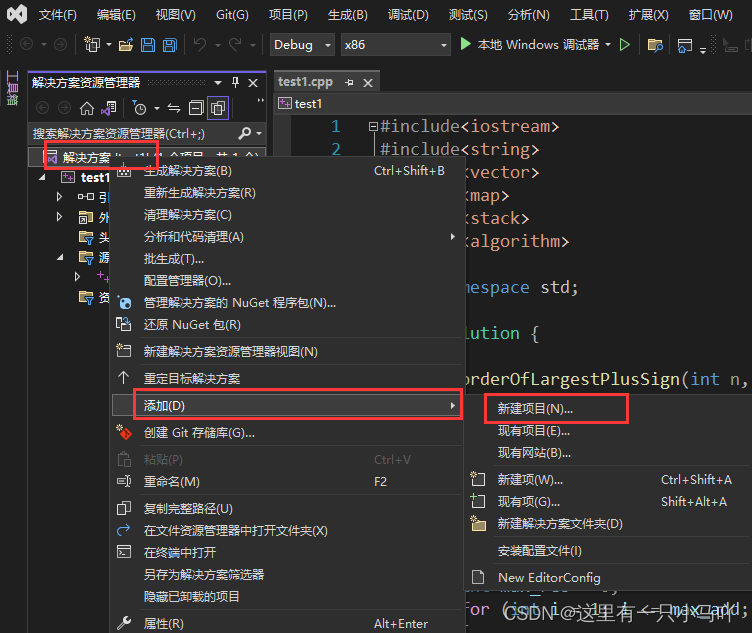
Task: Start the 本地 Windows 调试器
Action: [529, 45]
